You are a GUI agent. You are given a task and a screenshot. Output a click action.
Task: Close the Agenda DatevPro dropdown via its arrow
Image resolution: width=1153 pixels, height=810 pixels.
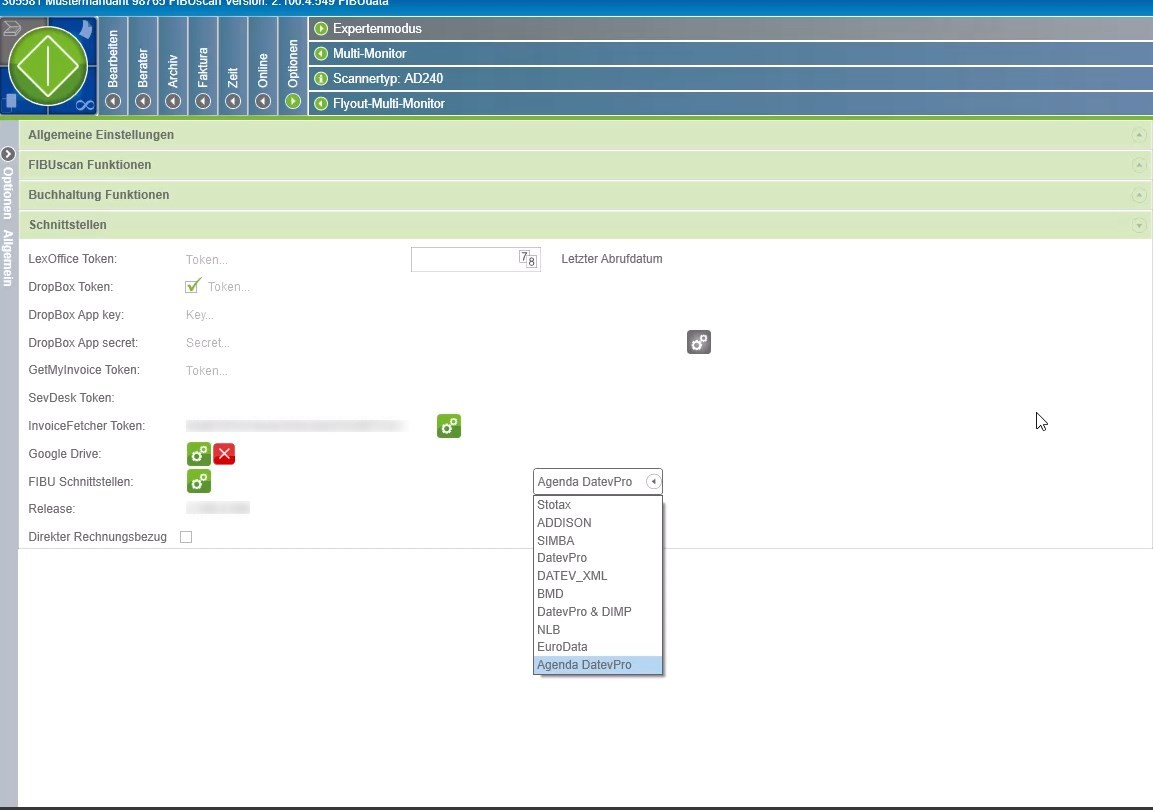(x=653, y=482)
